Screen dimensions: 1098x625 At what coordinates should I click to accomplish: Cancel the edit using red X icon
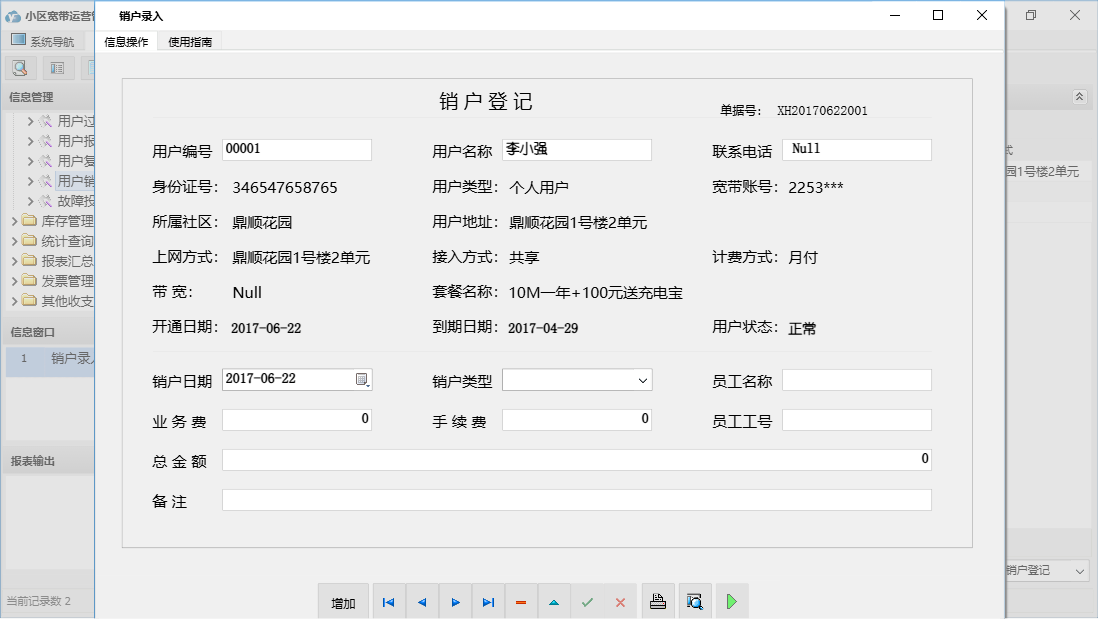(x=621, y=601)
